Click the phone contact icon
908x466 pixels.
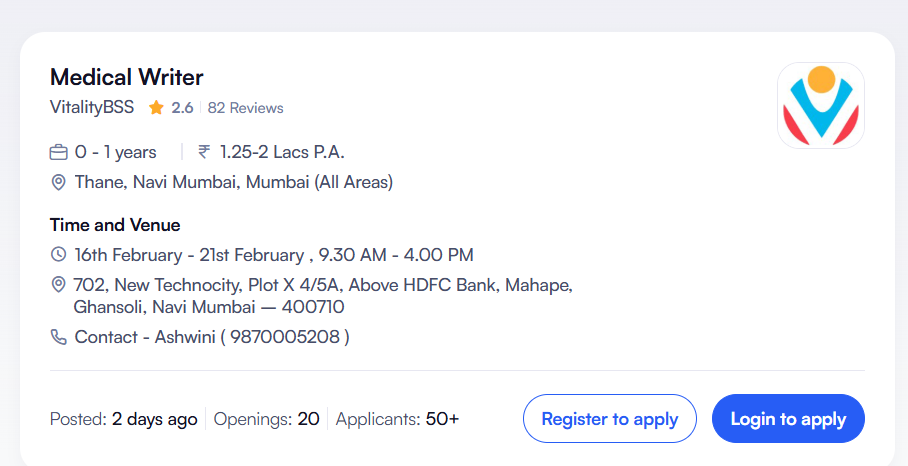(59, 337)
